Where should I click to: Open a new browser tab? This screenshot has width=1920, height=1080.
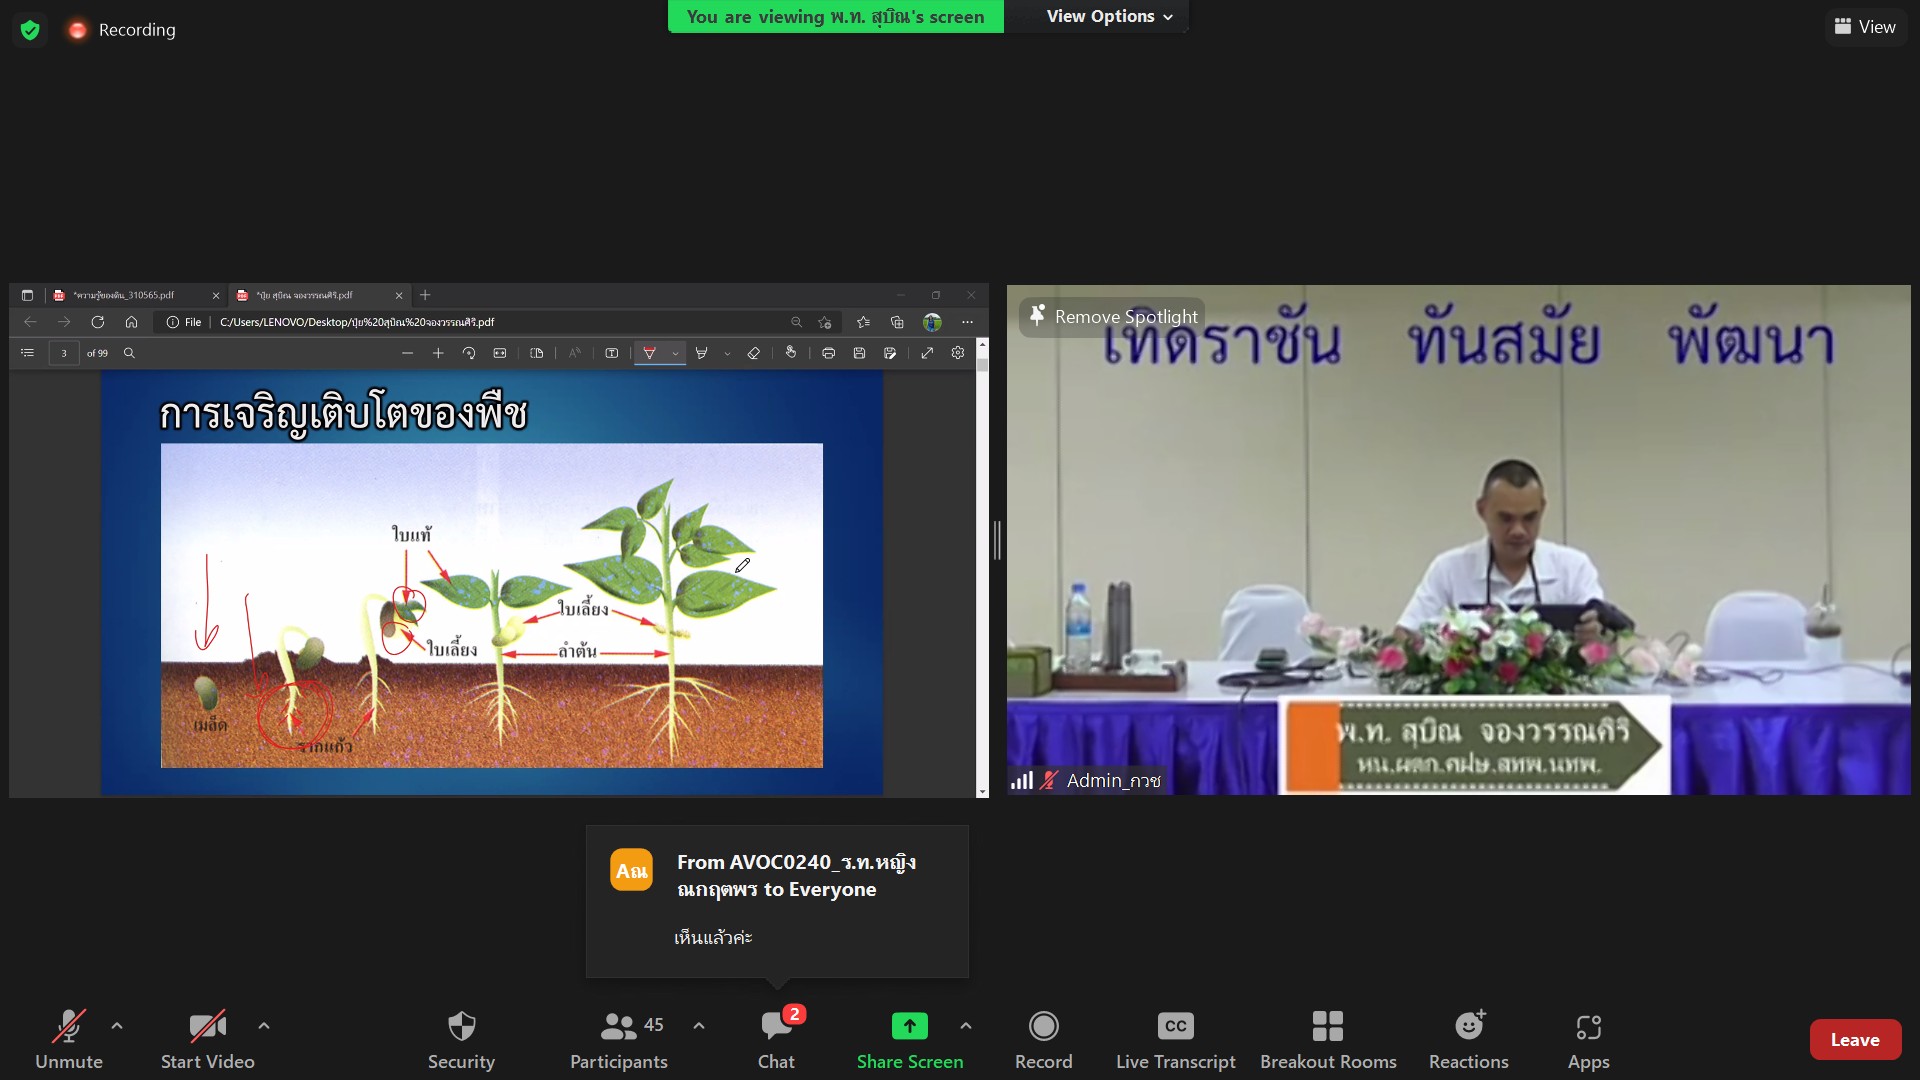point(425,295)
